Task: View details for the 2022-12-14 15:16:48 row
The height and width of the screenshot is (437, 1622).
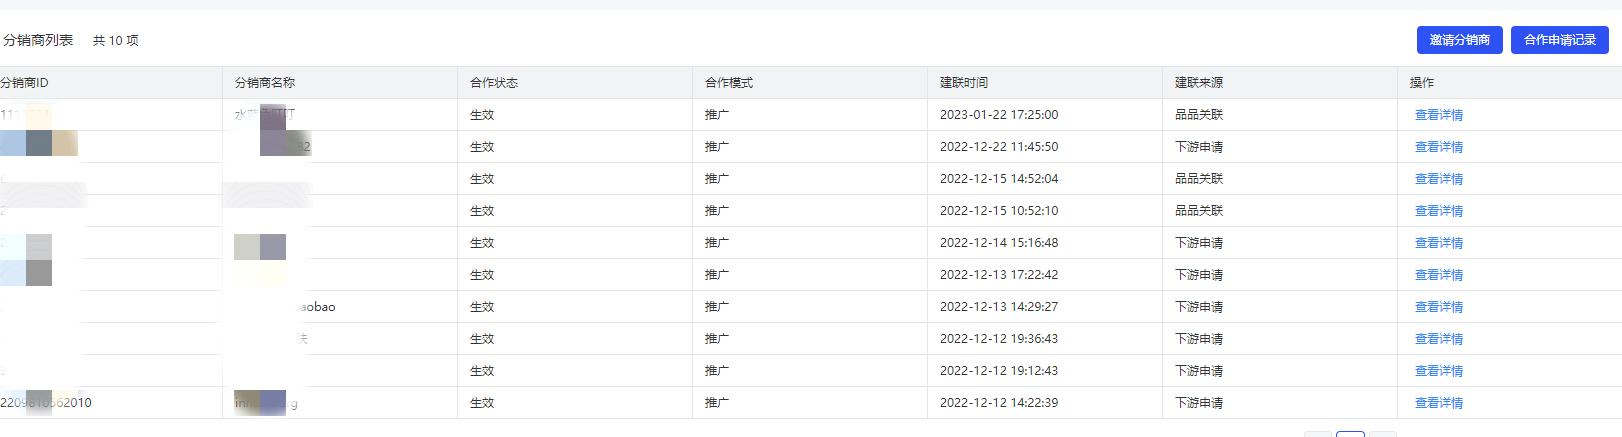Action: pos(1438,243)
